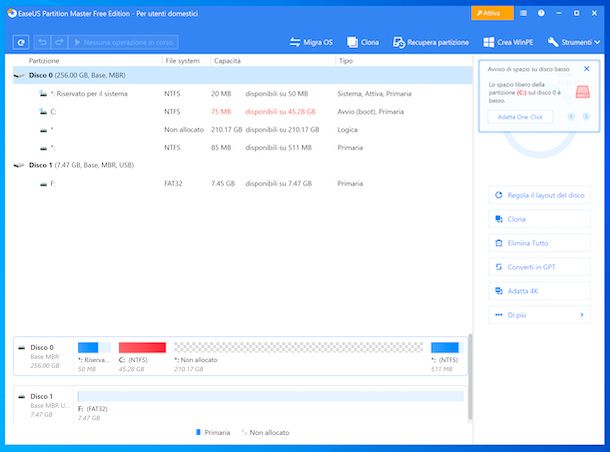610x452 pixels.
Task: Expand the Strumenti dropdown menu
Action: [x=573, y=42]
